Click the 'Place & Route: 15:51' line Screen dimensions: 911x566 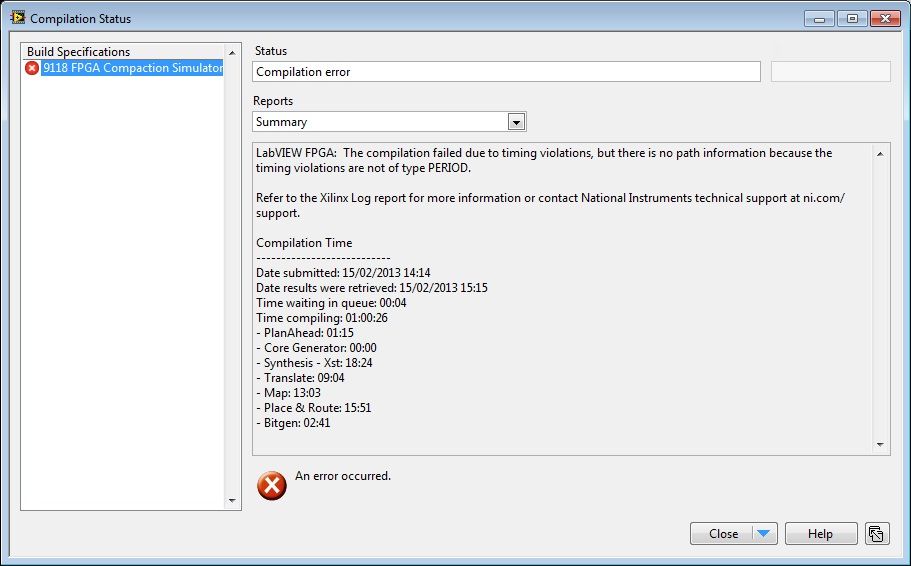(x=314, y=408)
